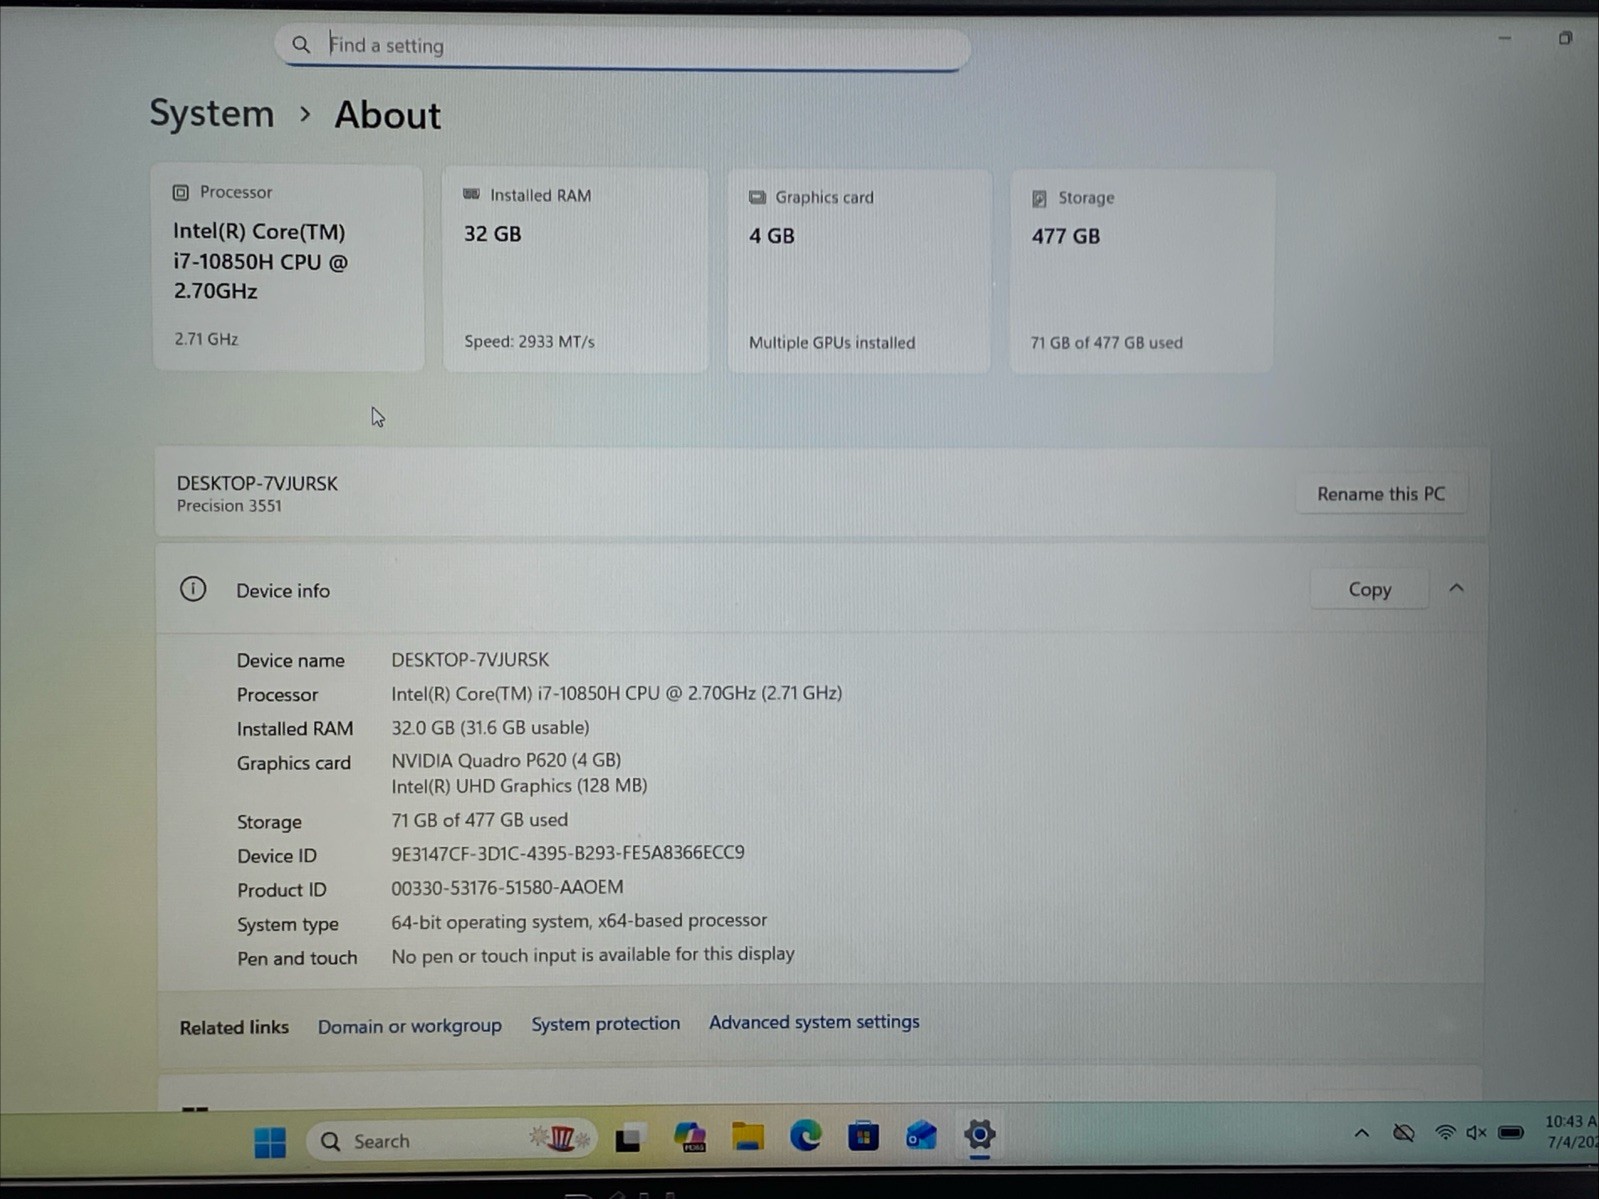
Task: Open the Storage info card
Action: (1142, 271)
